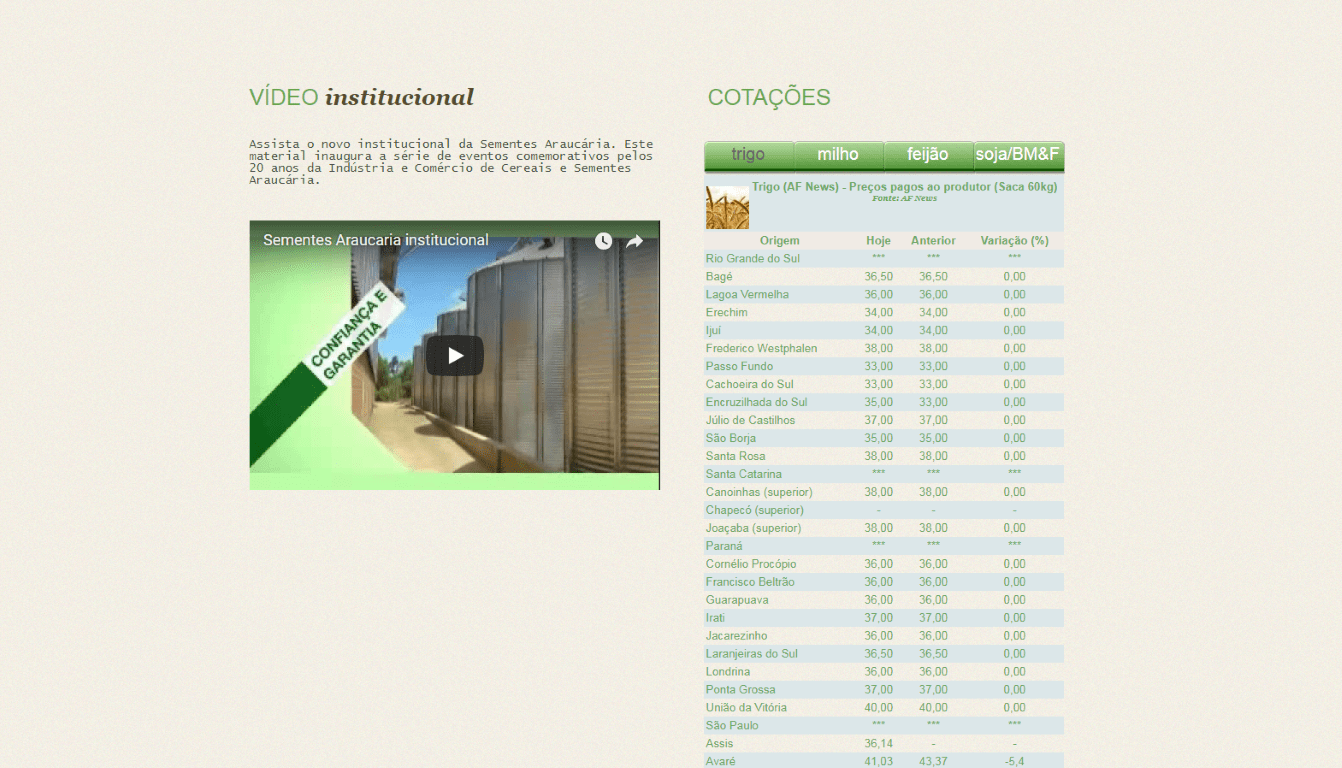Select the Cachoeira do Sul row label

(749, 385)
